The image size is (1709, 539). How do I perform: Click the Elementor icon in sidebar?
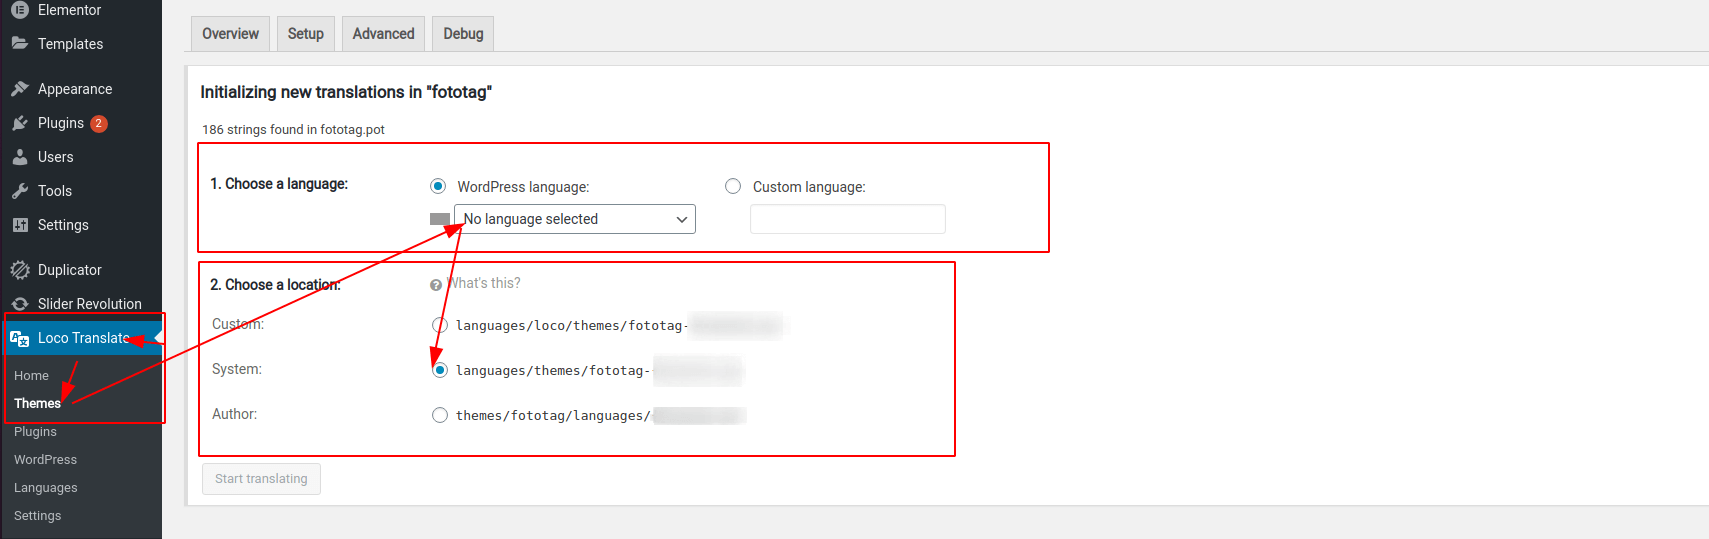19,9
